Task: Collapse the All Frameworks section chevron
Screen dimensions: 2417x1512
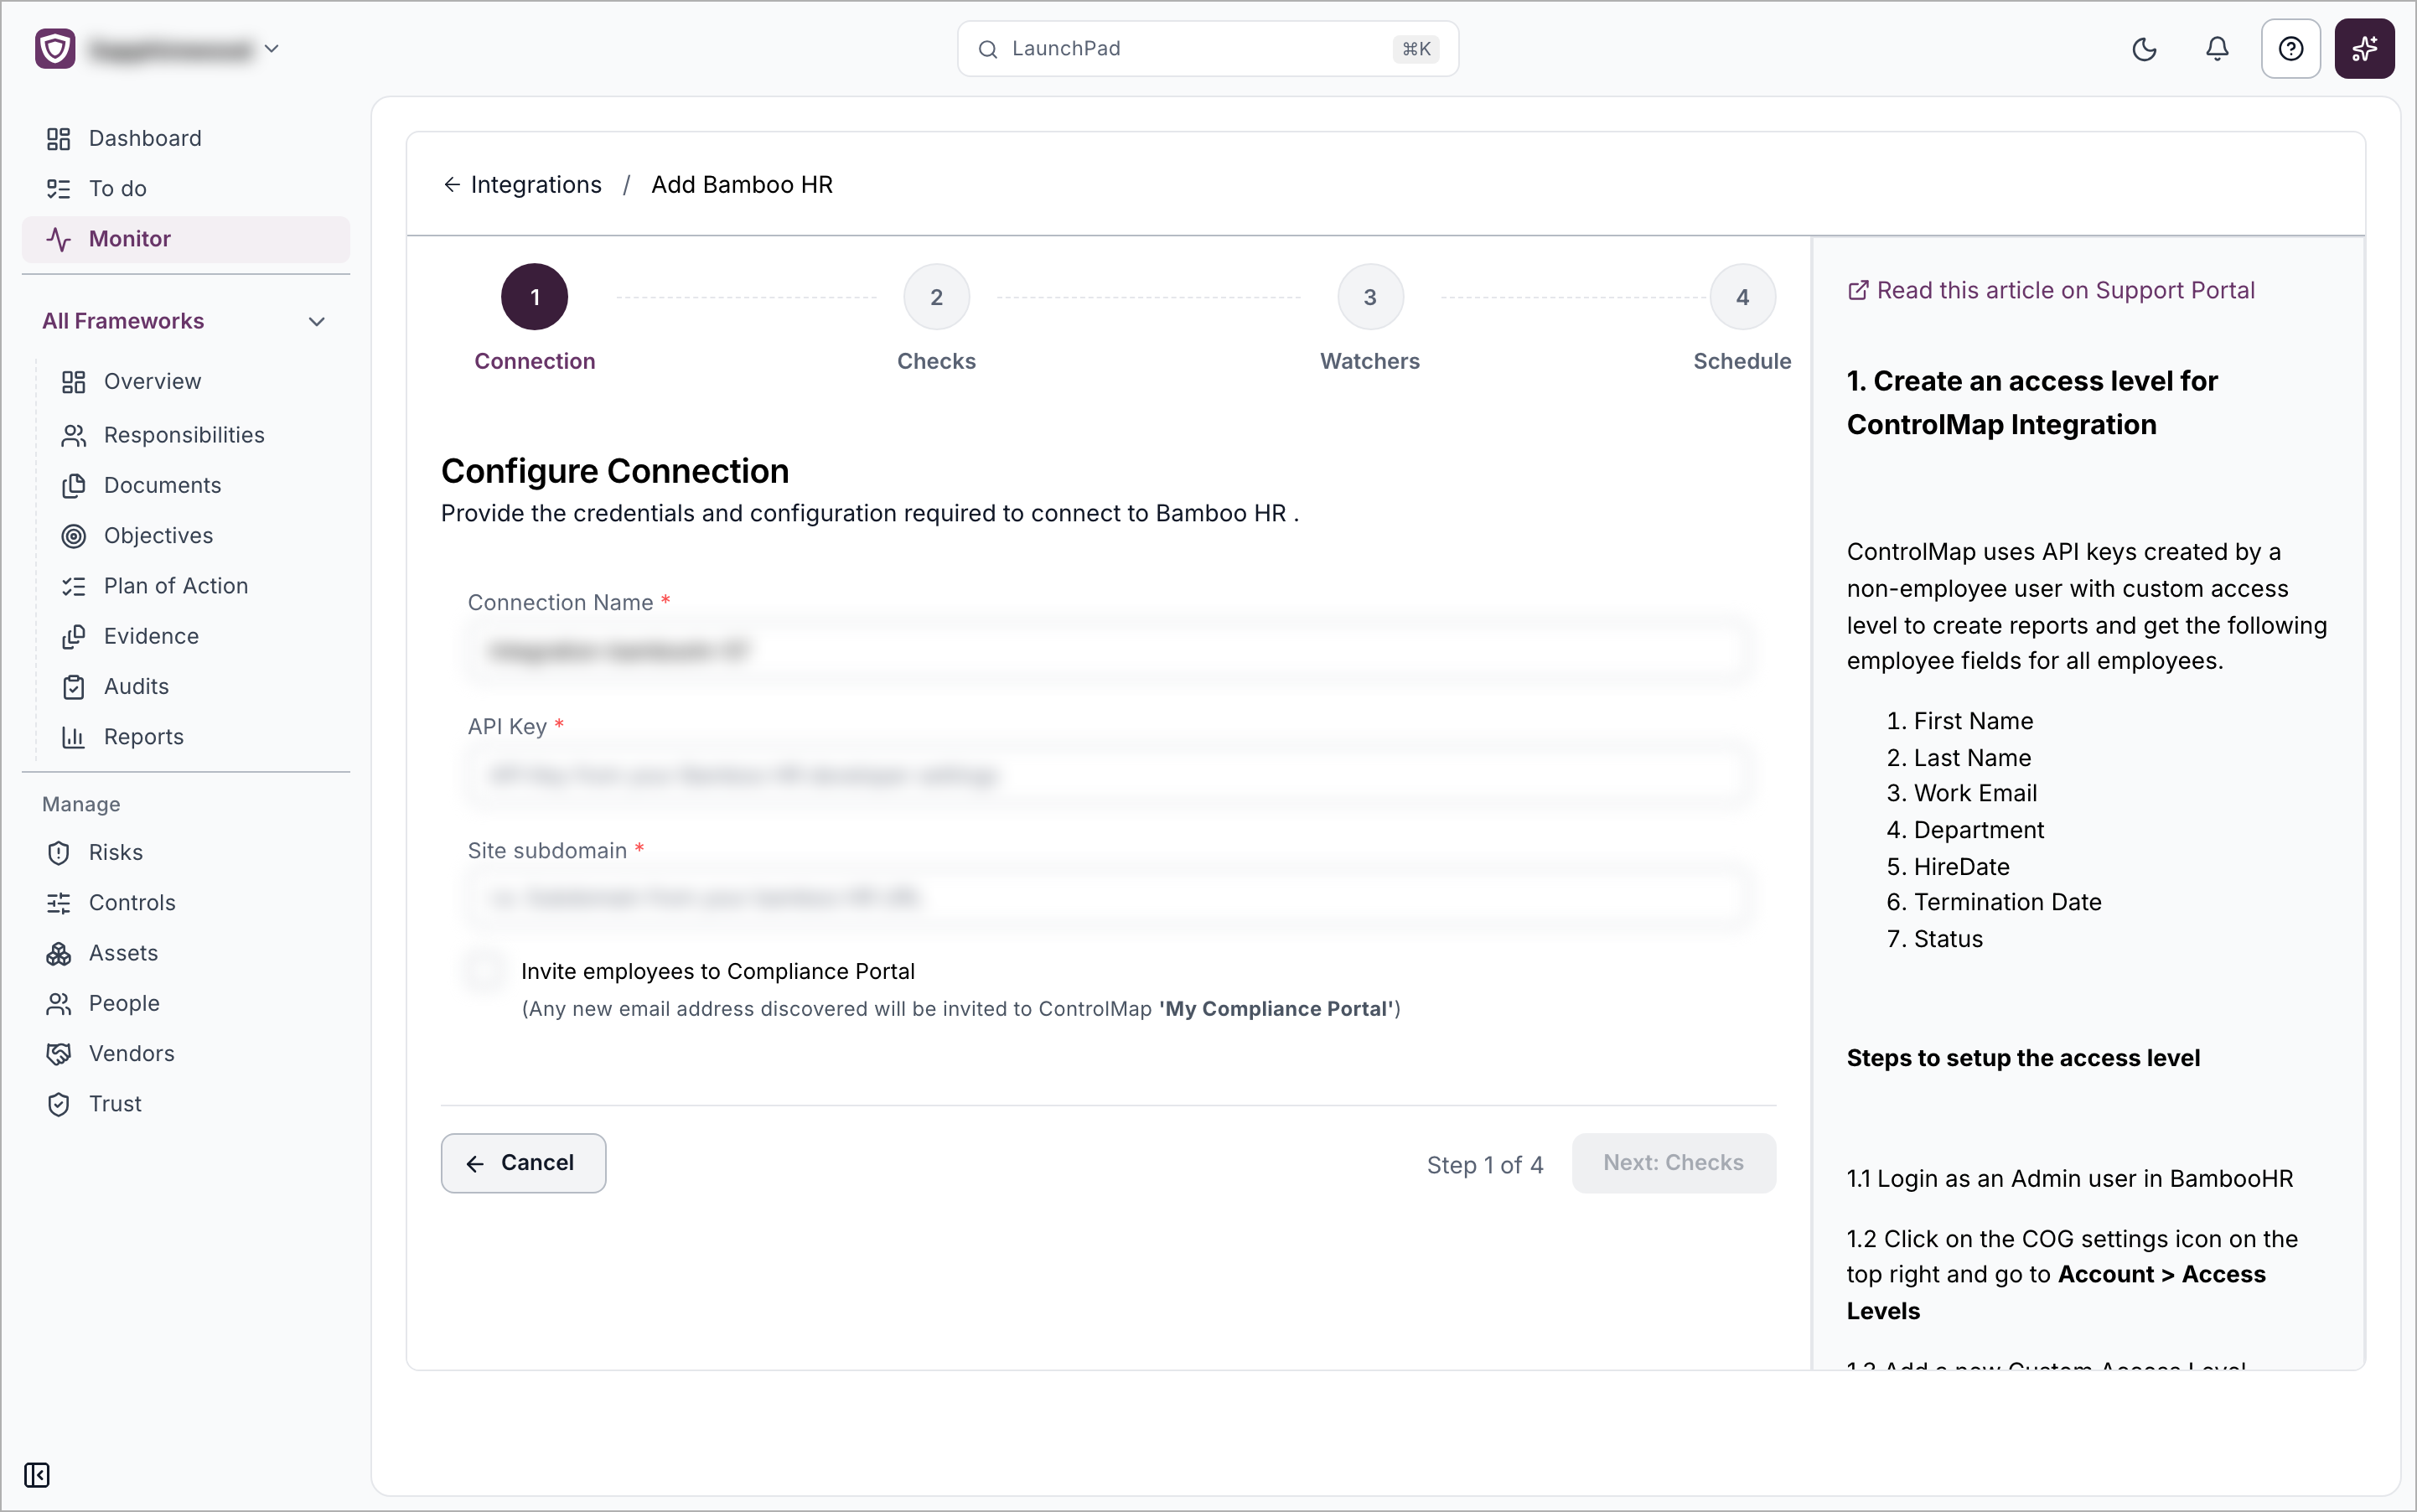Action: click(317, 321)
